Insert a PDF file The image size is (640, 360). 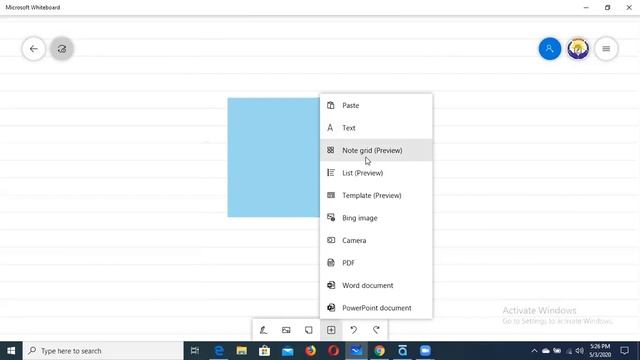point(376,262)
